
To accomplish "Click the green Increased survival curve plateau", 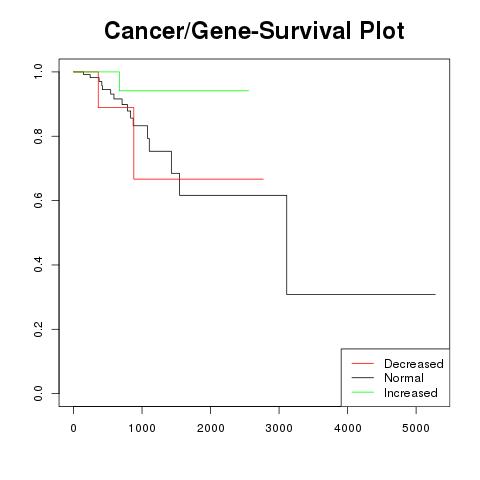I will pos(184,90).
